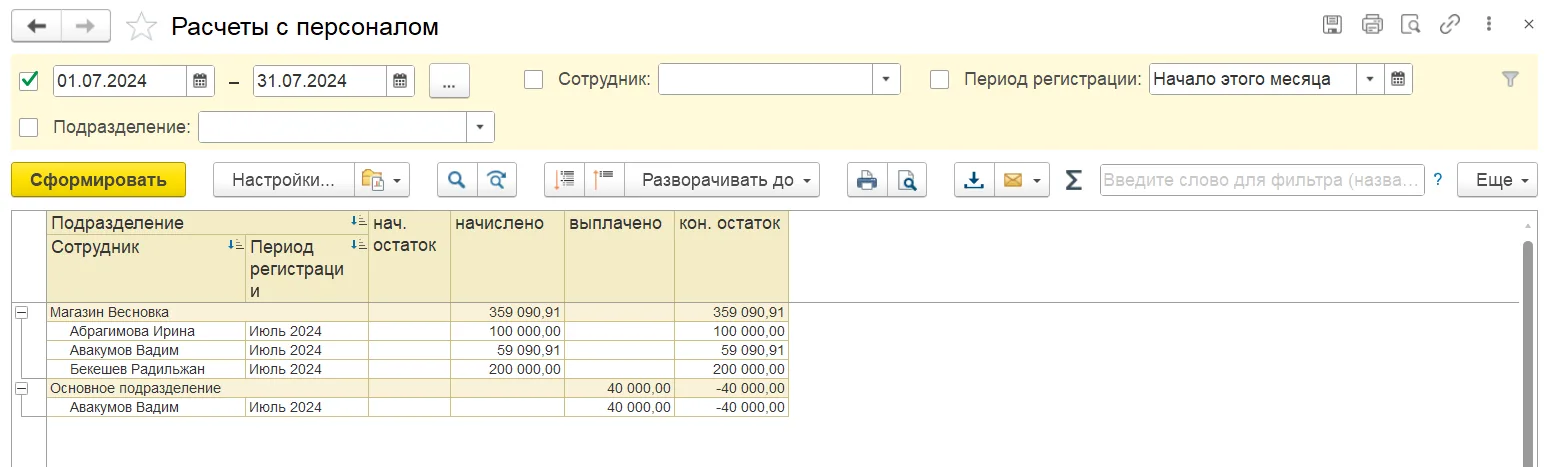
Task: Click the find next icon
Action: tap(497, 180)
